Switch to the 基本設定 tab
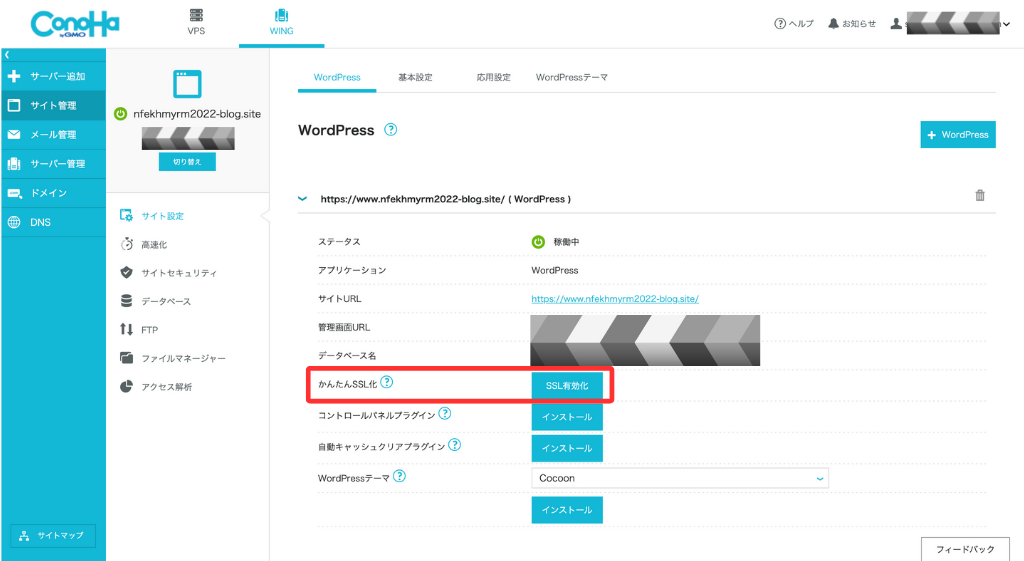1024x561 pixels. (415, 77)
